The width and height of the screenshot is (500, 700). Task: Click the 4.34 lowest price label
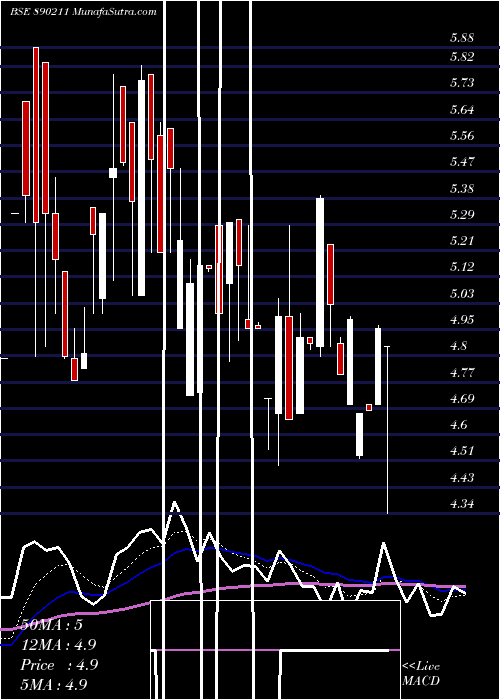[462, 504]
